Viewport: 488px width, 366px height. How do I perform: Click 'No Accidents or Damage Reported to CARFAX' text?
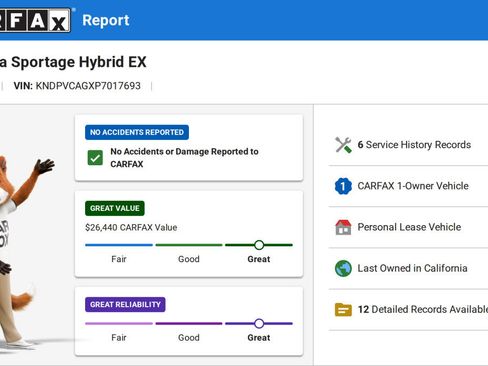click(x=184, y=158)
